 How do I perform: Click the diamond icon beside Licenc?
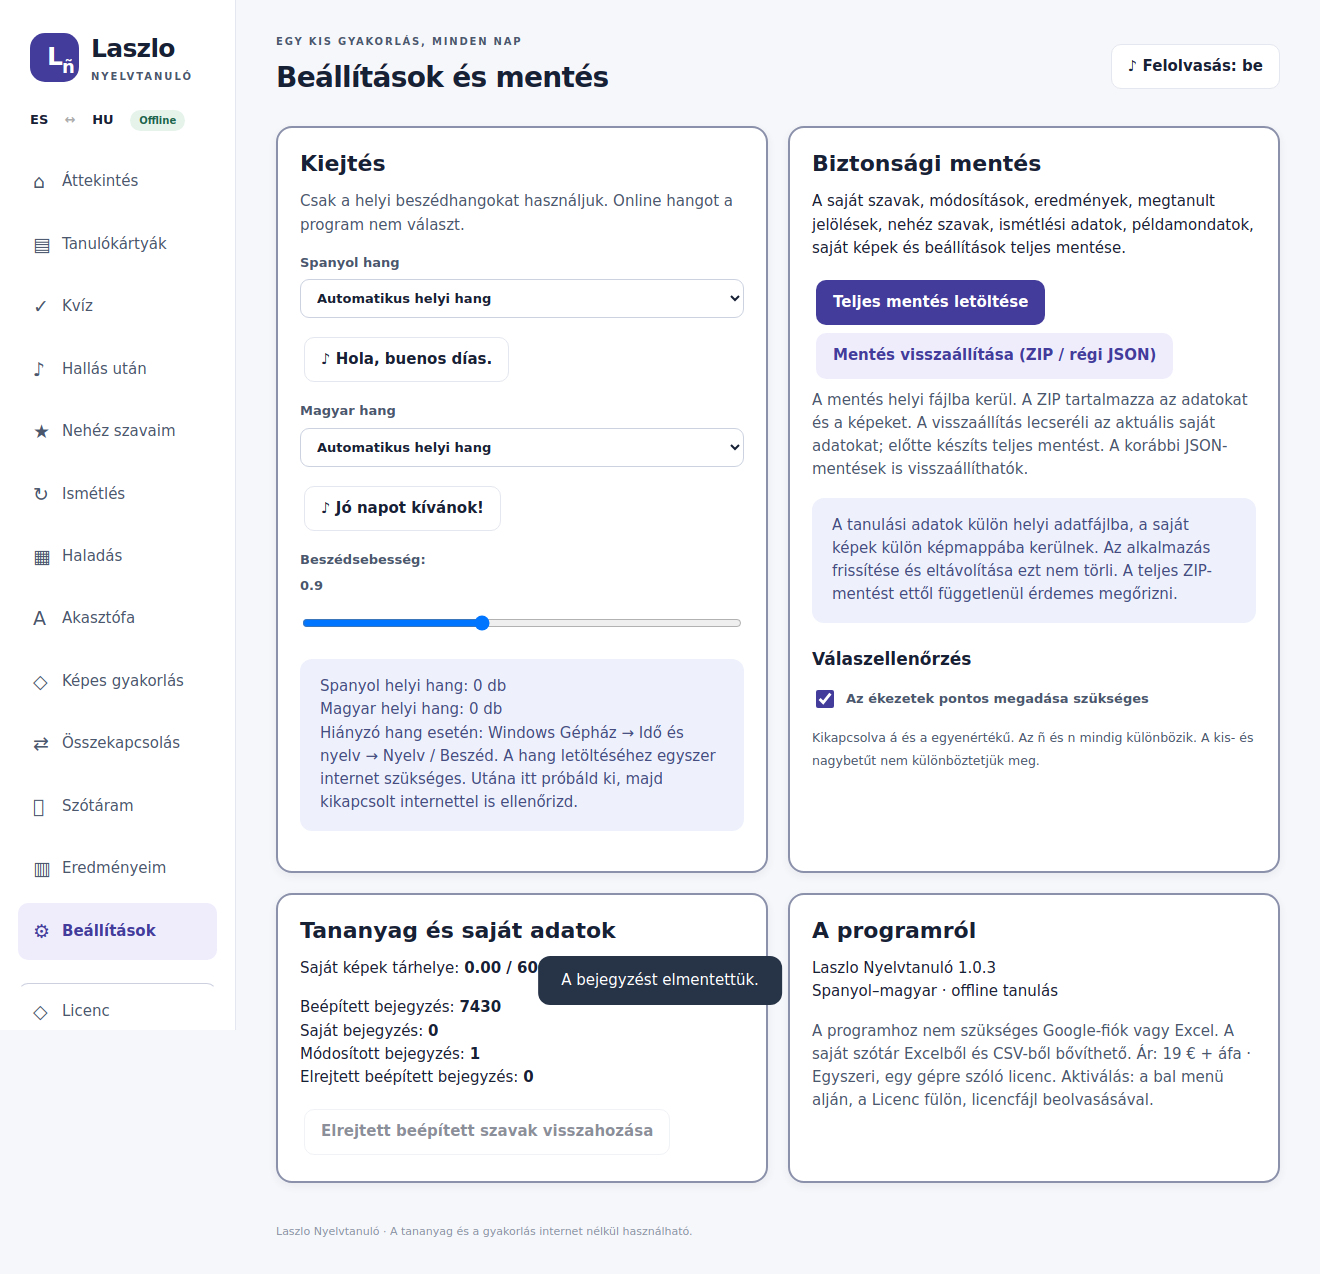[41, 1012]
